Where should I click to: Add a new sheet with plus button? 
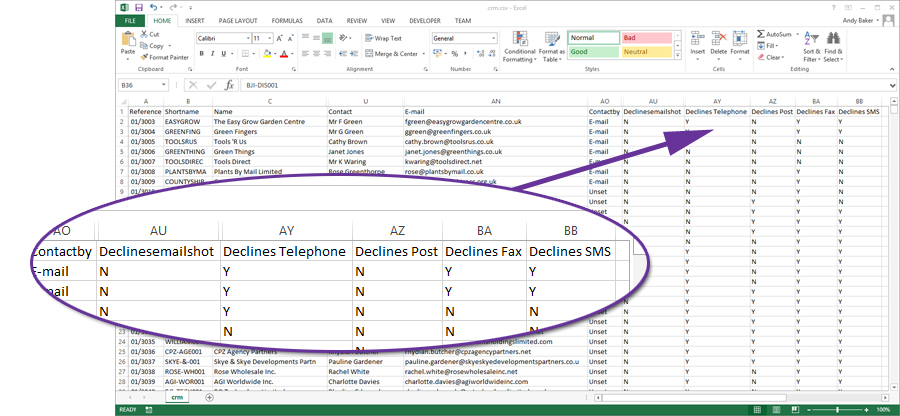click(209, 397)
